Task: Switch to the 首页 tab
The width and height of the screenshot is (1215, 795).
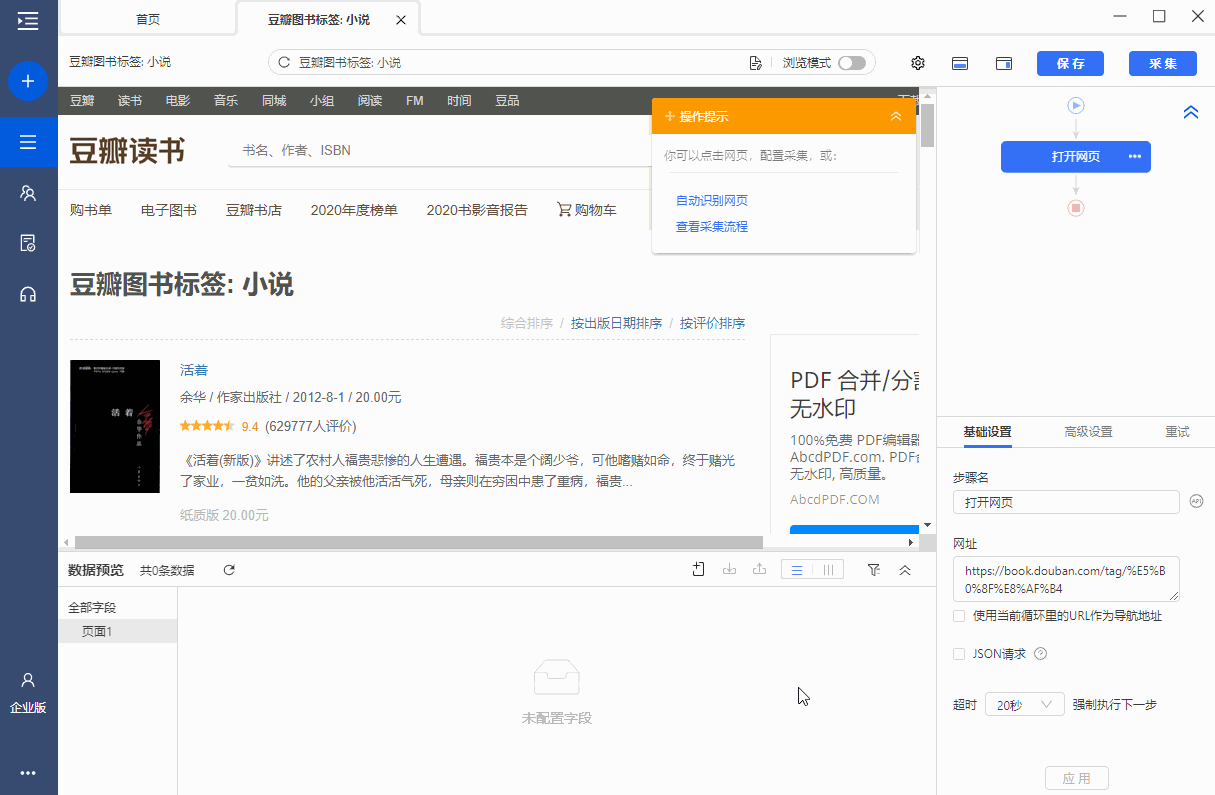Action: pos(147,19)
